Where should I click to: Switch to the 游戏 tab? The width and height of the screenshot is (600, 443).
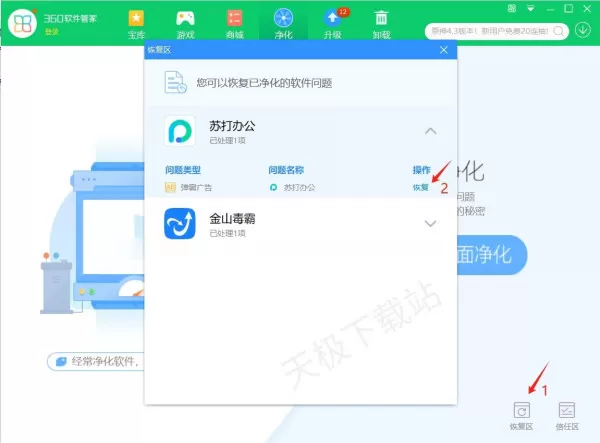coord(185,24)
